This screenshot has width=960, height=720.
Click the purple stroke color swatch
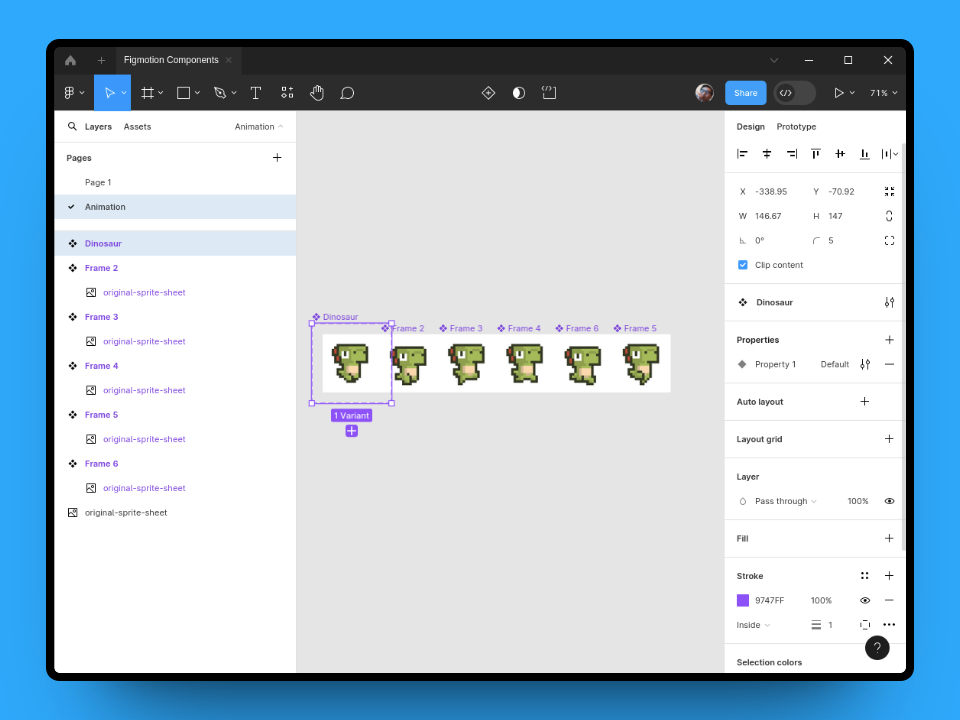coord(743,600)
